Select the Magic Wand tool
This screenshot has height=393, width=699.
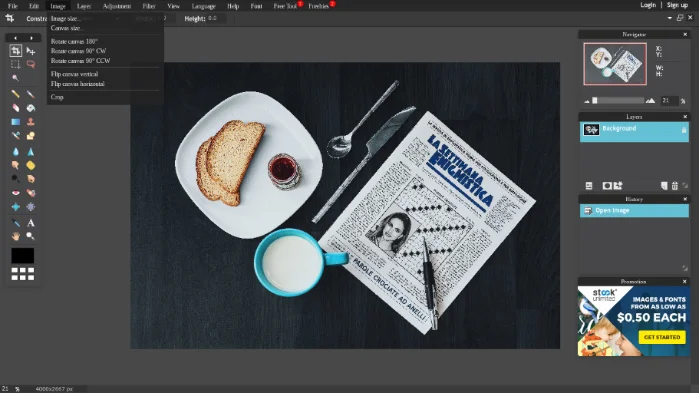tap(16, 78)
